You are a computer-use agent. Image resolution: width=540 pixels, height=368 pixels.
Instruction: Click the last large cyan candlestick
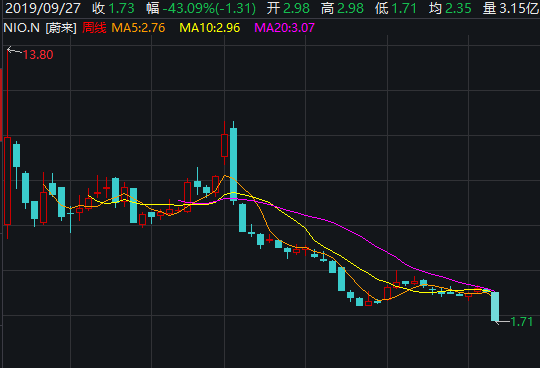[495, 306]
